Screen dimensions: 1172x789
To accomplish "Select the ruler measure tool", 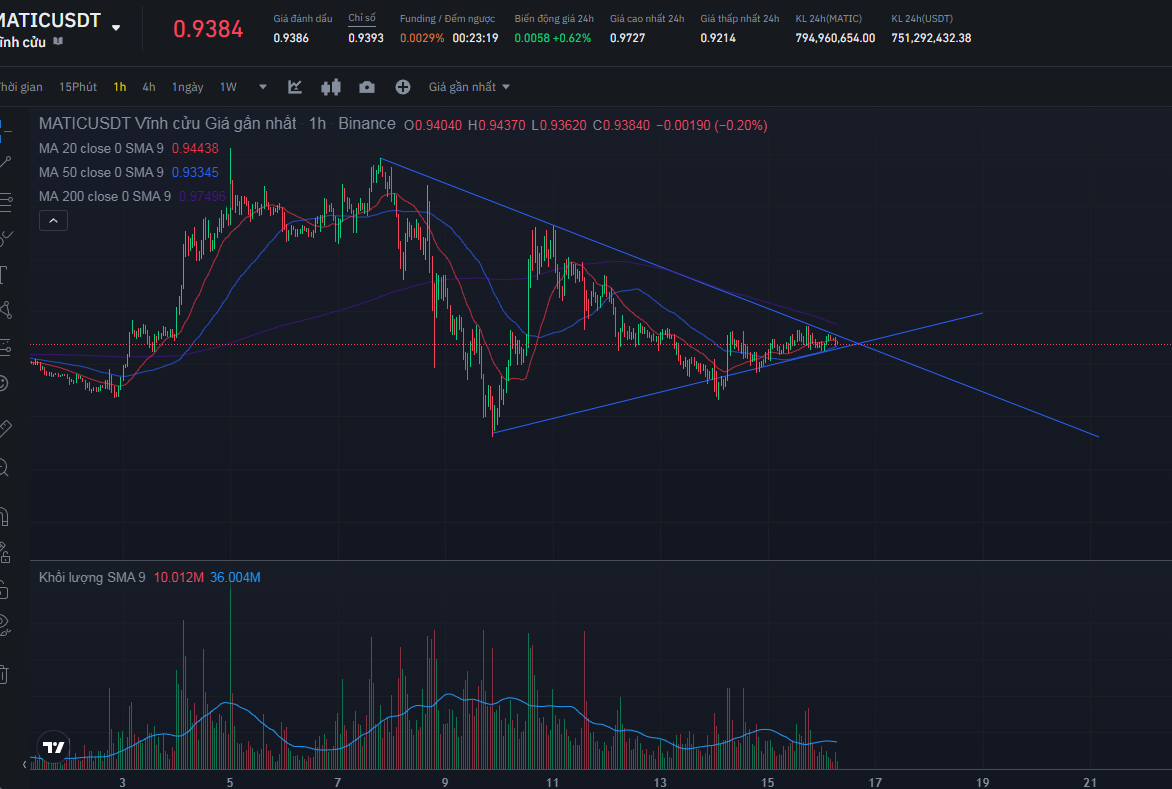I will (4, 429).
